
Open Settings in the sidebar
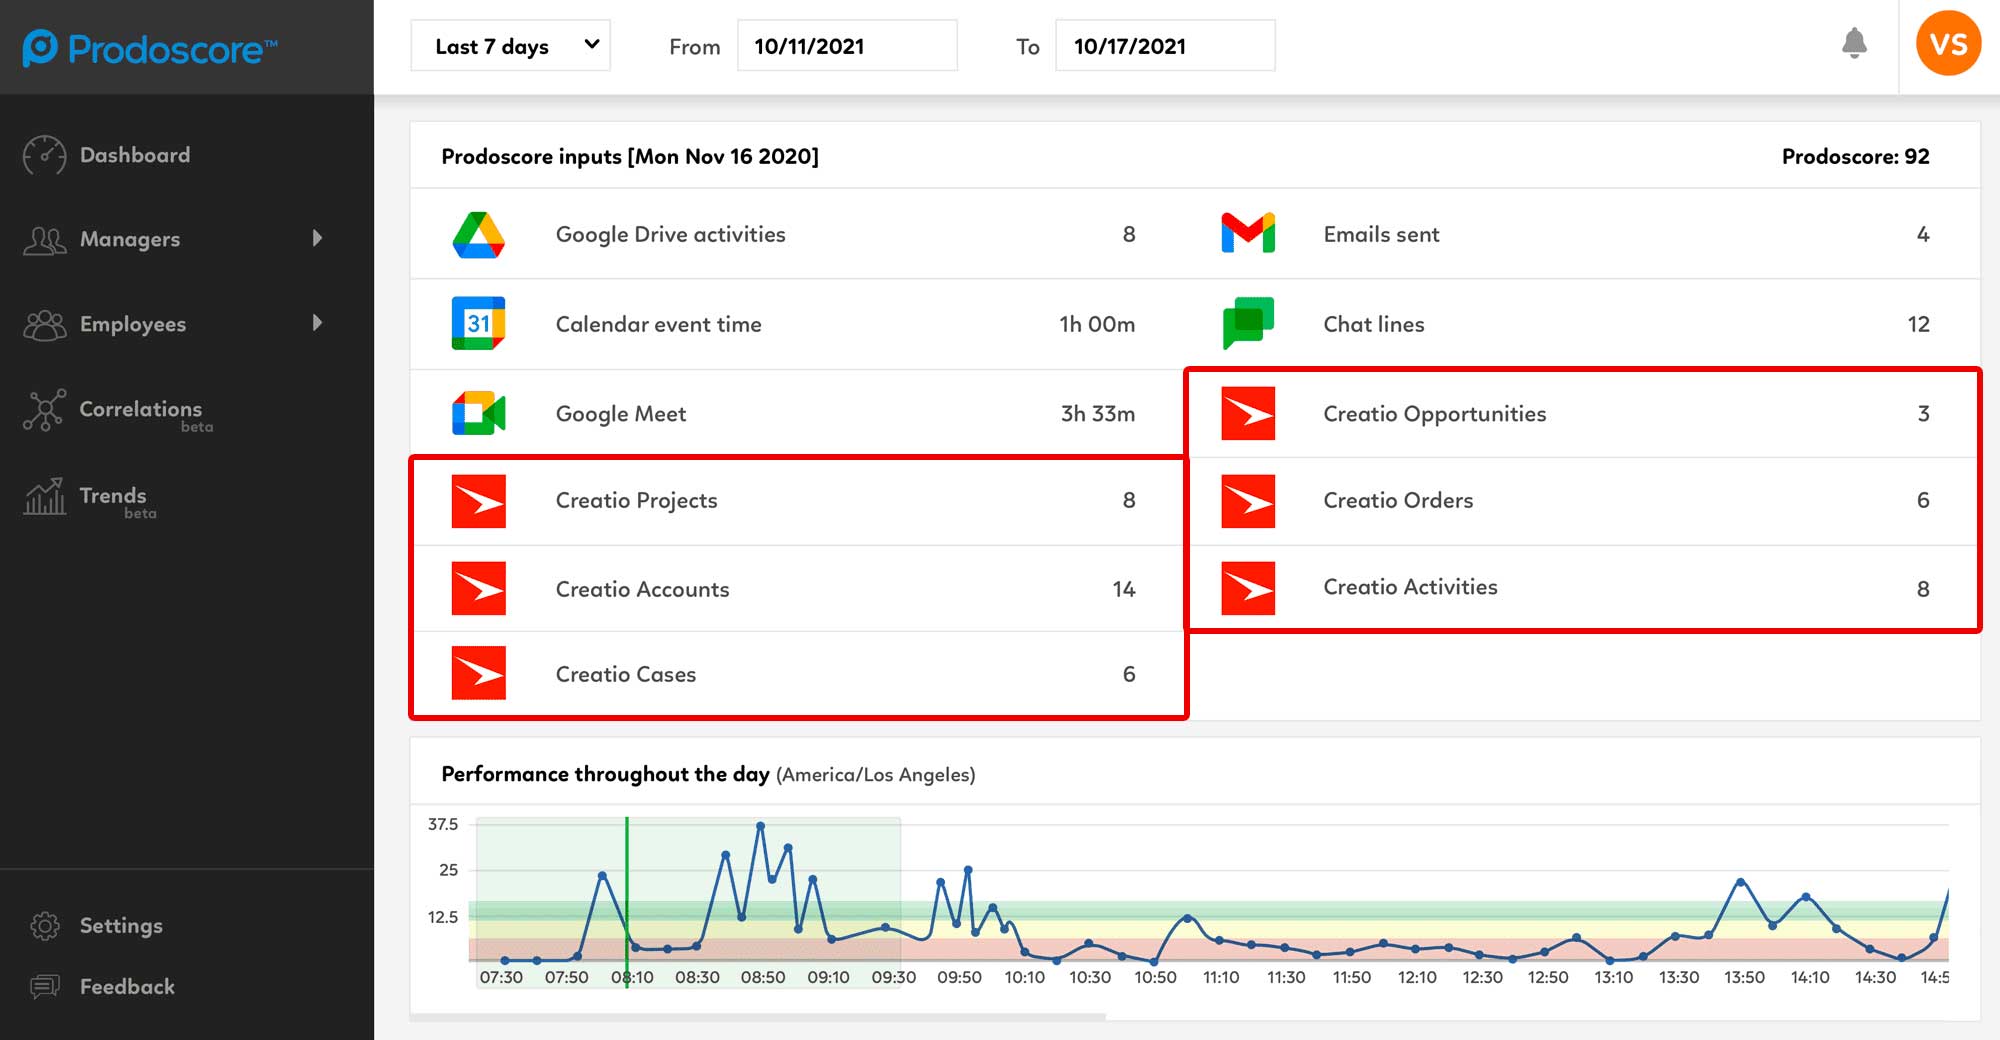(120, 926)
